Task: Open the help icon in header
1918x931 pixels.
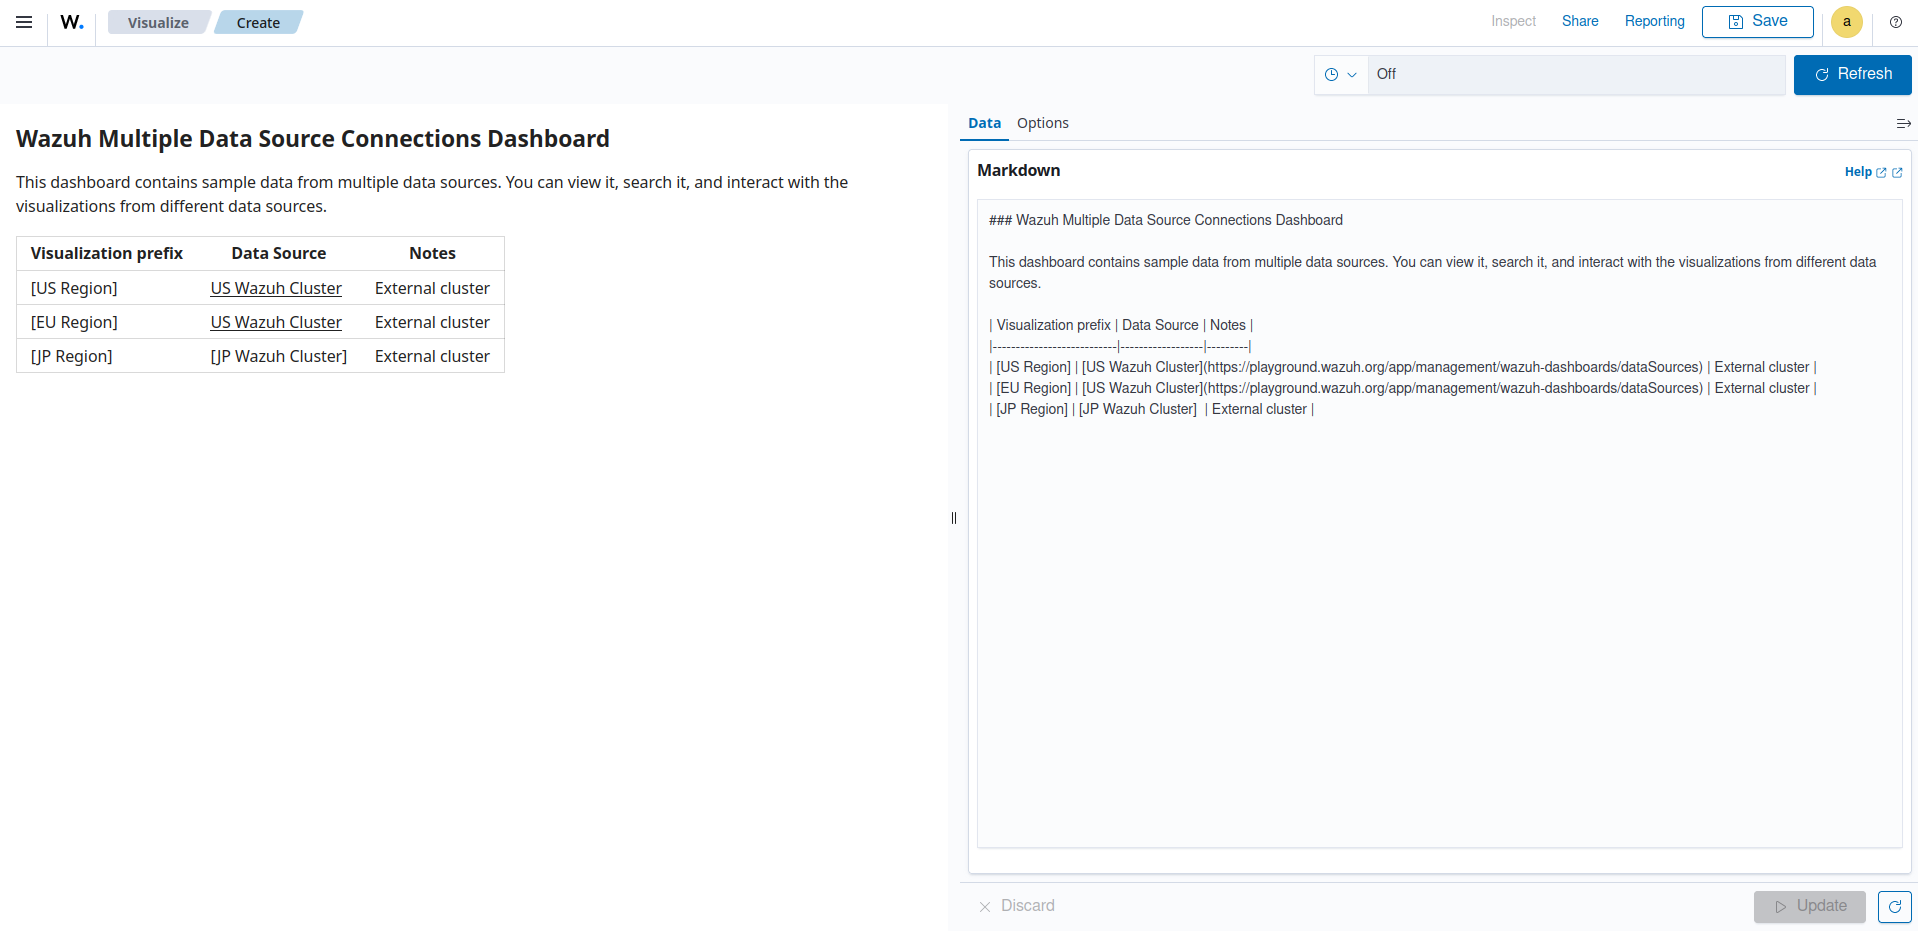Action: [1896, 22]
